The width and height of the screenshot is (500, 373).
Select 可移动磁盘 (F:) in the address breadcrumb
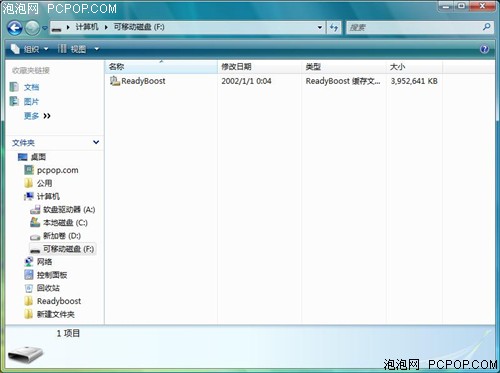click(x=139, y=27)
